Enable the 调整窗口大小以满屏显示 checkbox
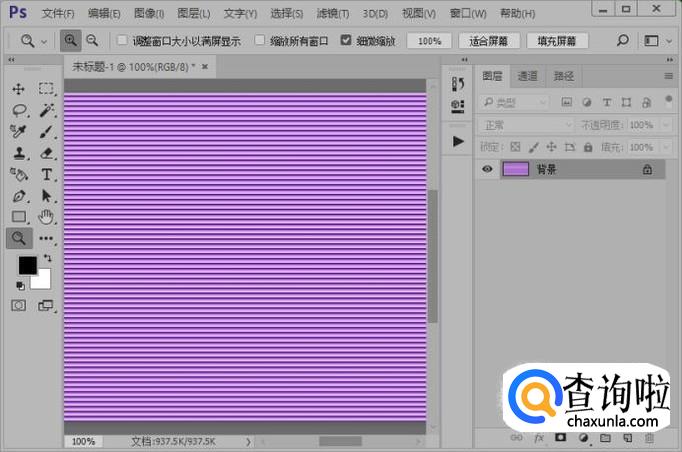This screenshot has height=452, width=682. (122, 41)
